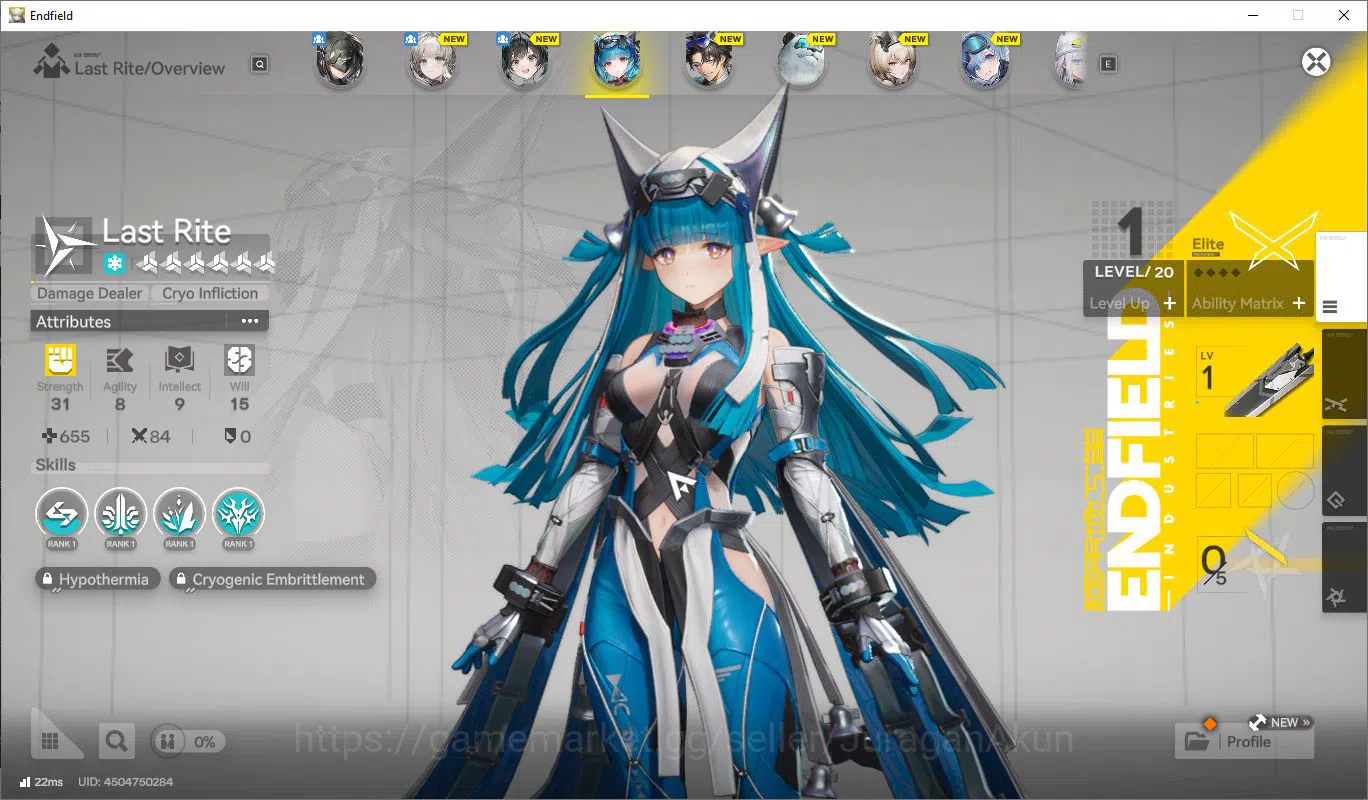Open the fourth skill with frost burst icon
This screenshot has width=1368, height=800.
tap(238, 514)
